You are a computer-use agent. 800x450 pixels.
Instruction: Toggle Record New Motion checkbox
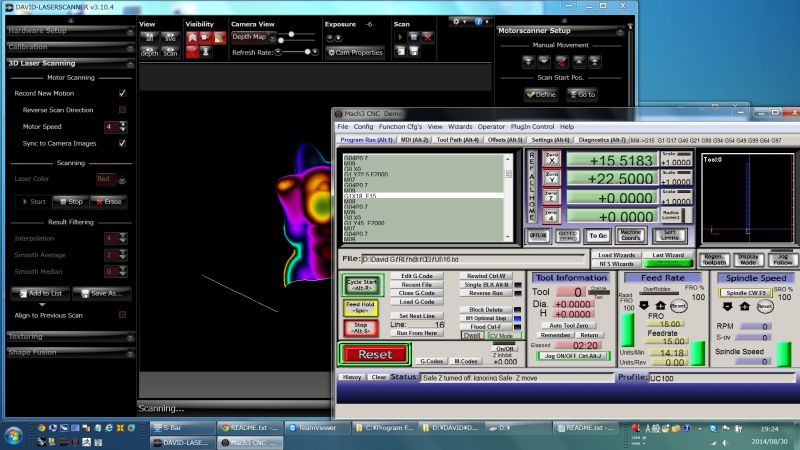coord(122,93)
